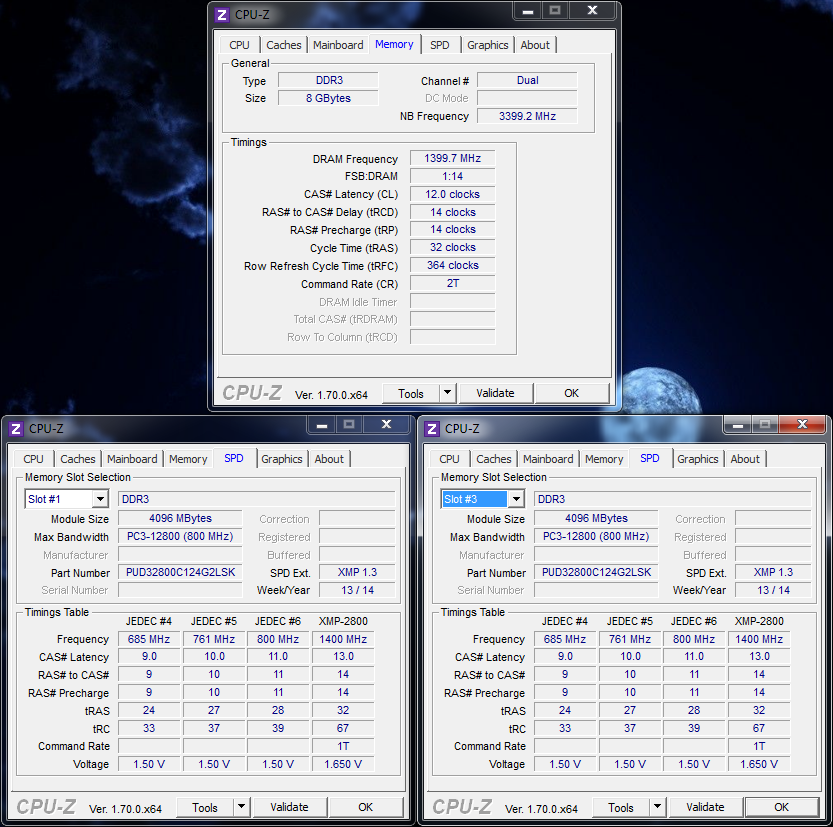833x827 pixels.
Task: Open Mainboard tab in top Memory window
Action: 338,45
